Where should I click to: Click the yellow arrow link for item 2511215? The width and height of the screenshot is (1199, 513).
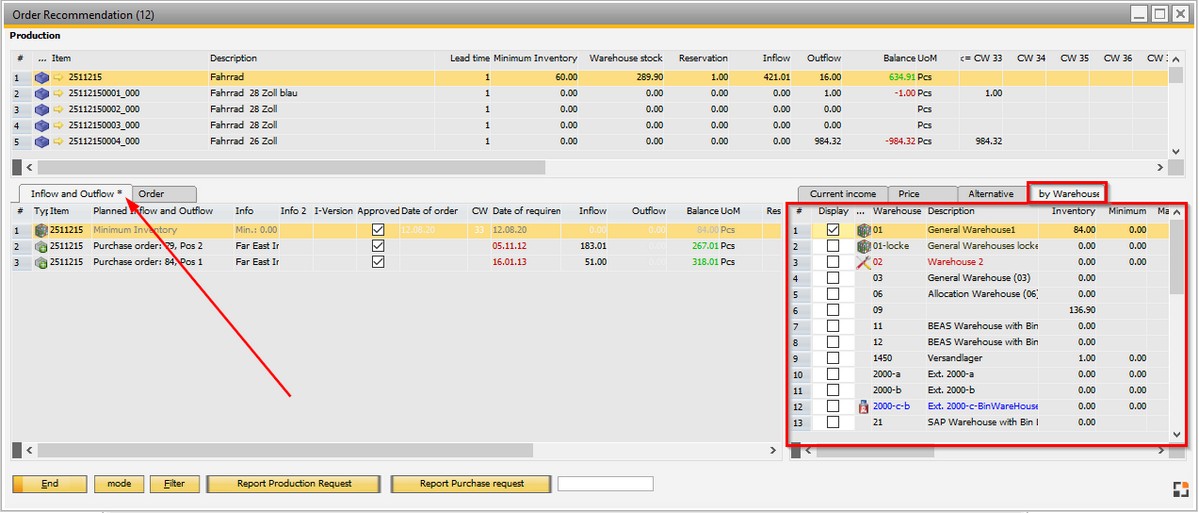point(57,78)
